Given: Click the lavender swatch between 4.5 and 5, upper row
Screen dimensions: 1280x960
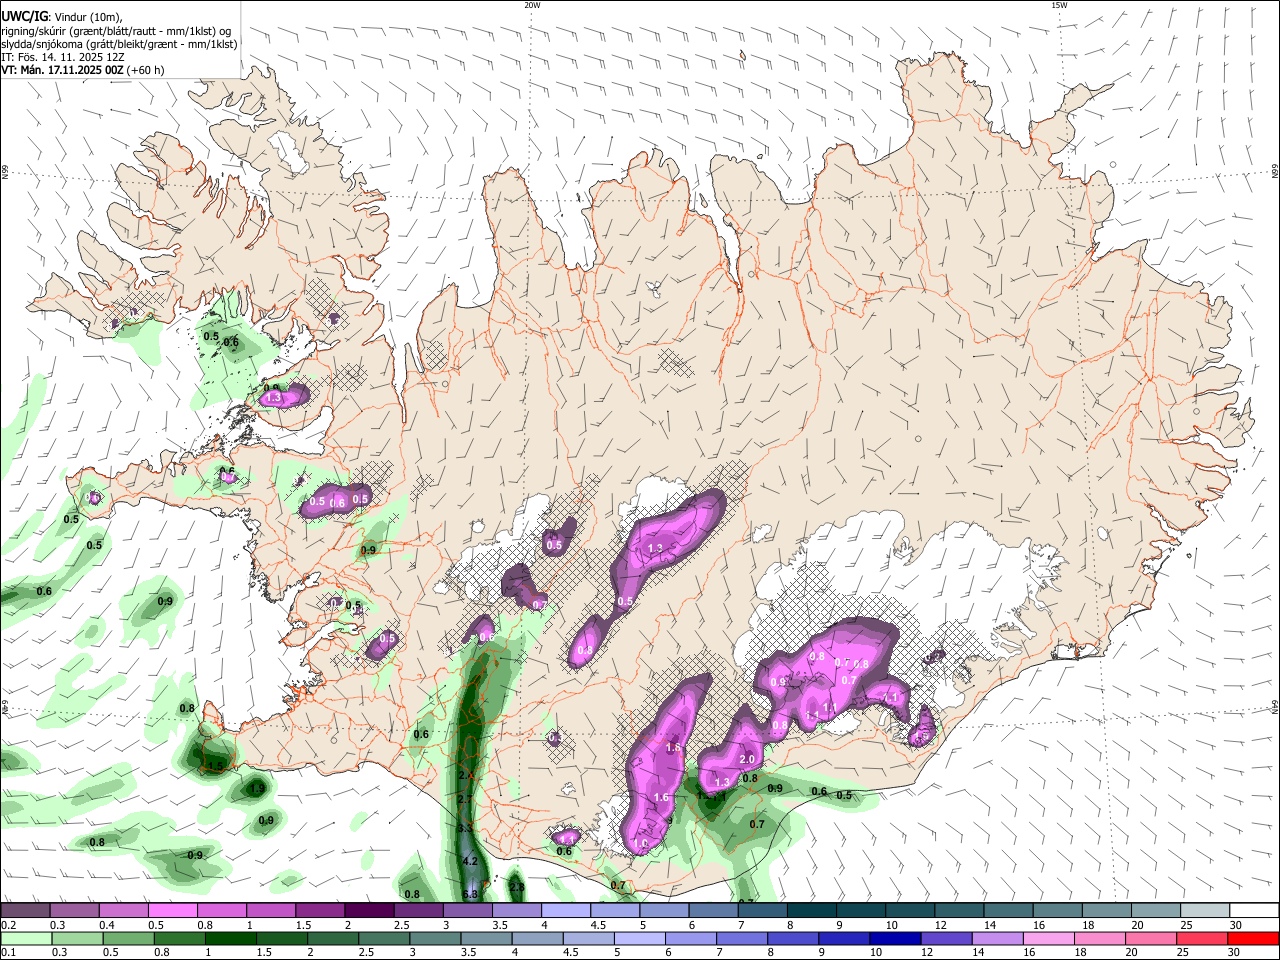Looking at the screenshot, I should click(x=615, y=910).
